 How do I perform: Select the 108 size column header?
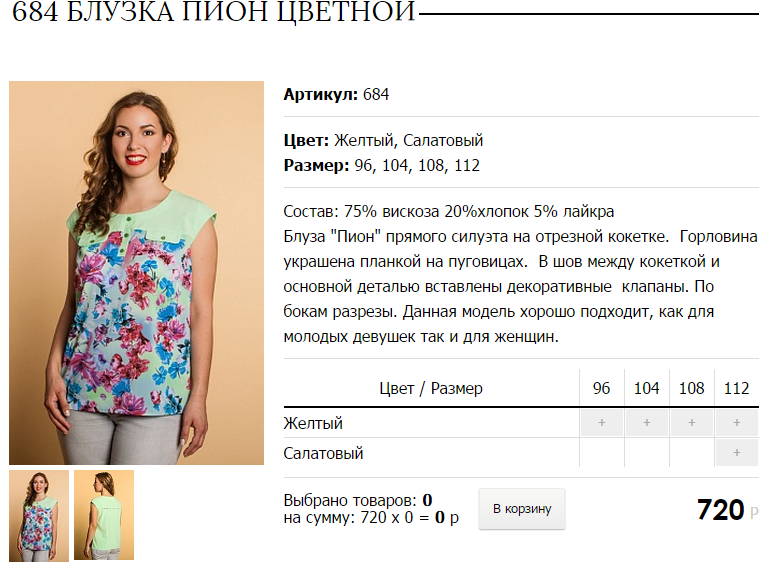[x=692, y=388]
